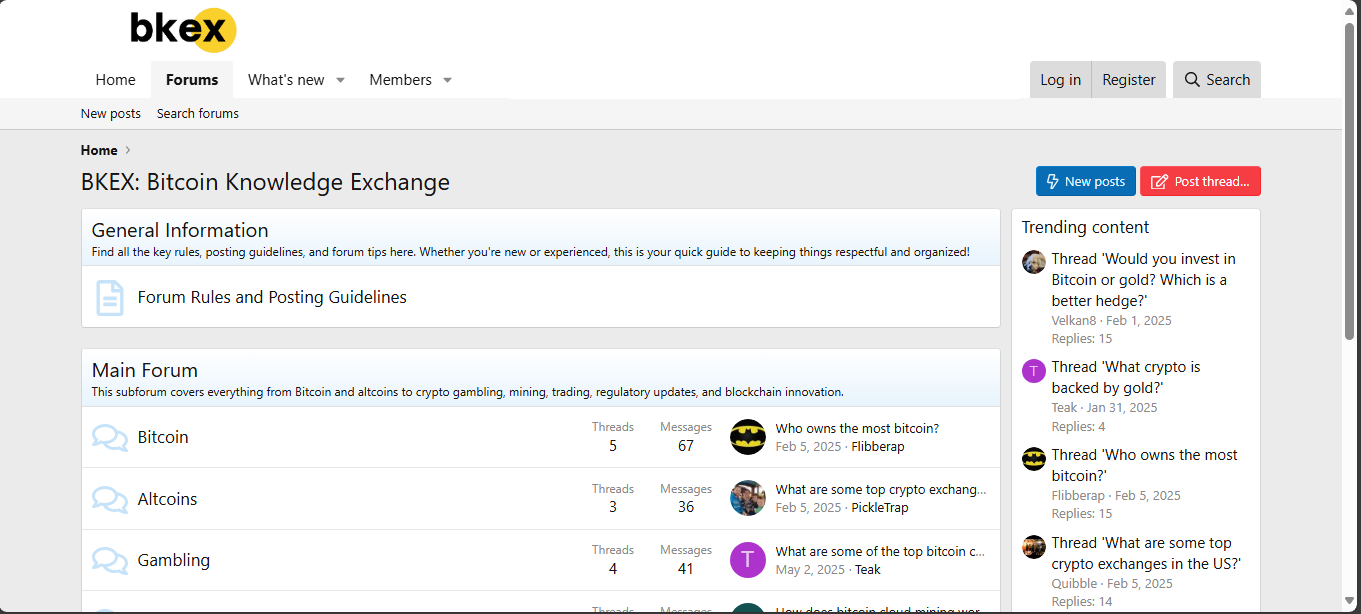Click the Altcoins forum speech-bubble icon

click(109, 499)
